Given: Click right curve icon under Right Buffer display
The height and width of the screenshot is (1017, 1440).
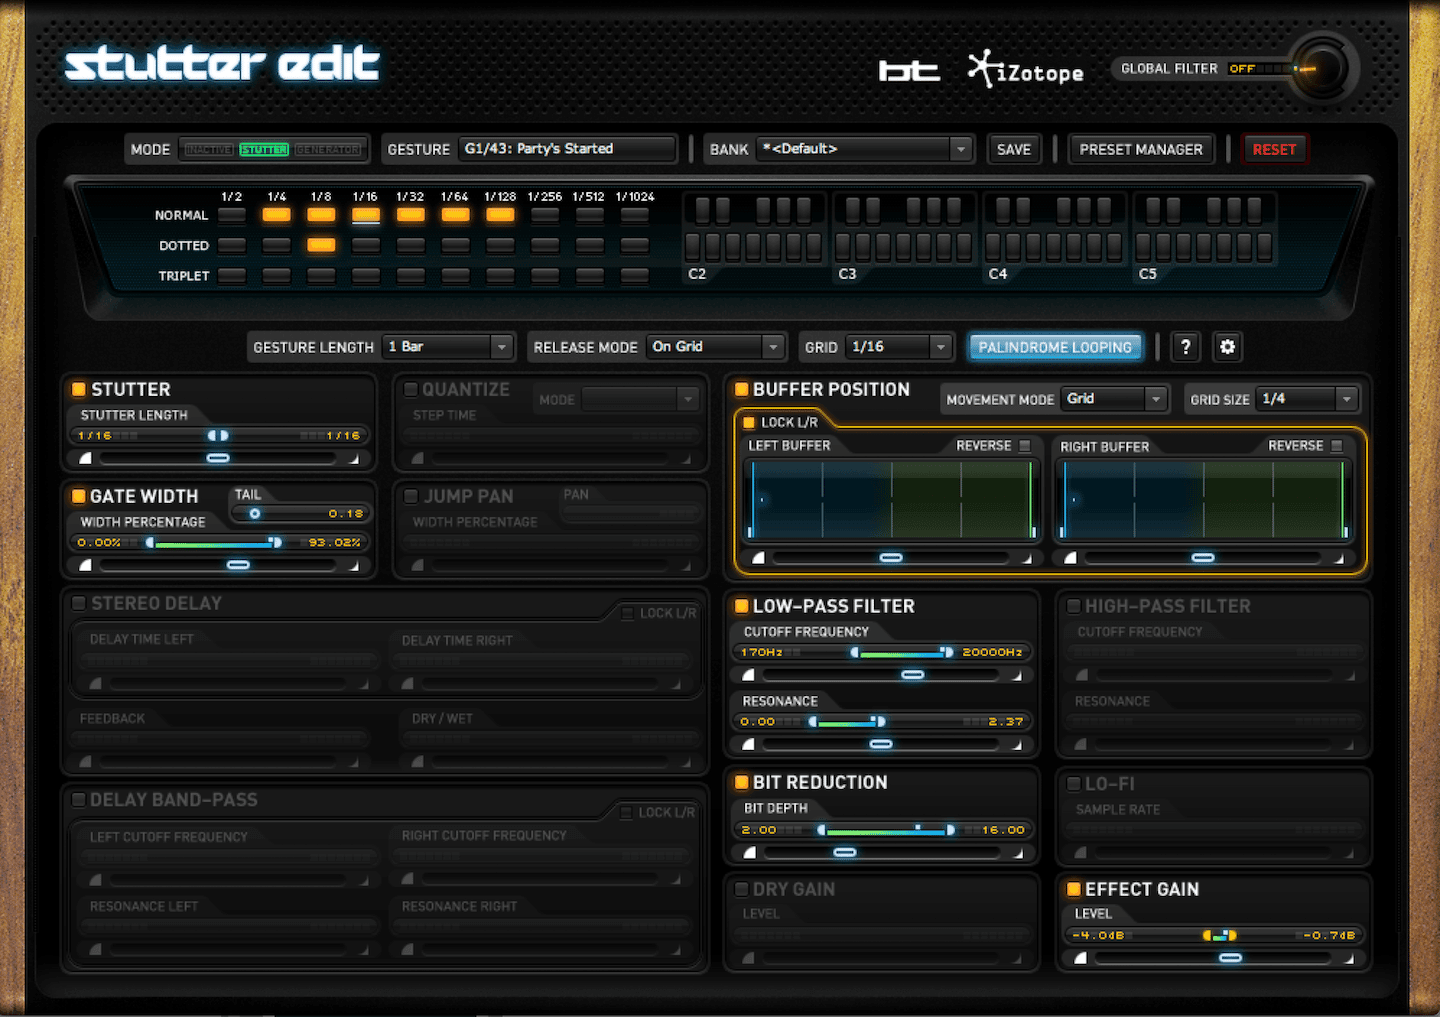Looking at the screenshot, I should pyautogui.click(x=1339, y=558).
